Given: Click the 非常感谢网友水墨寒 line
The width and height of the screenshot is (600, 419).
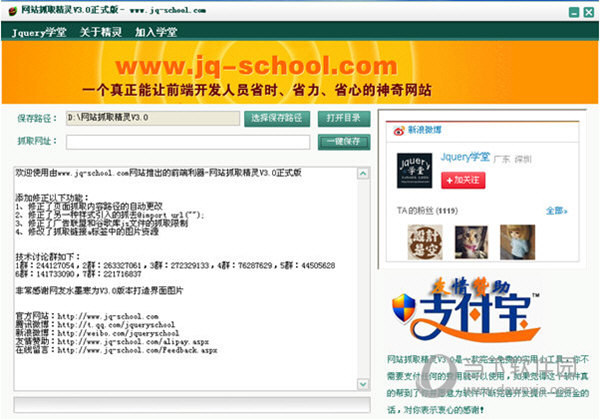Looking at the screenshot, I should 99,291.
